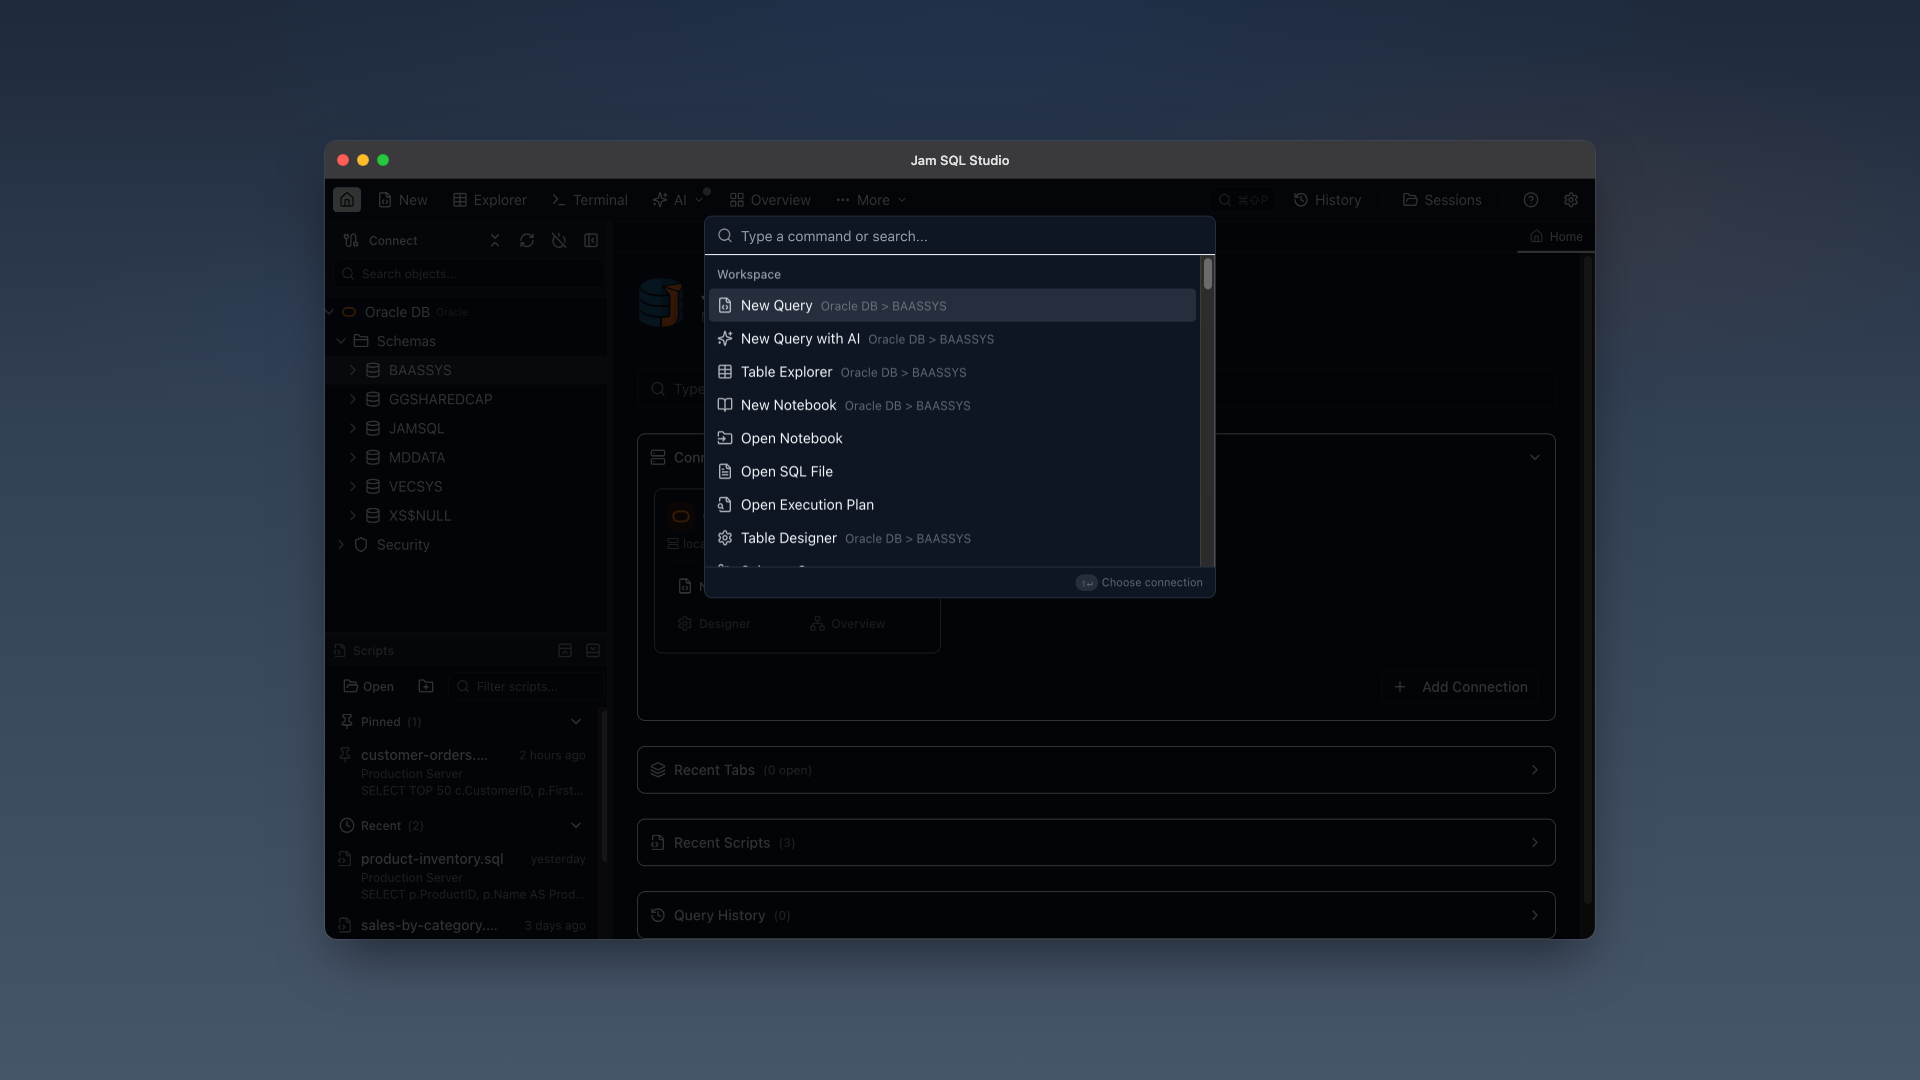Expand the Security tree node
The width and height of the screenshot is (1920, 1080).
point(341,545)
